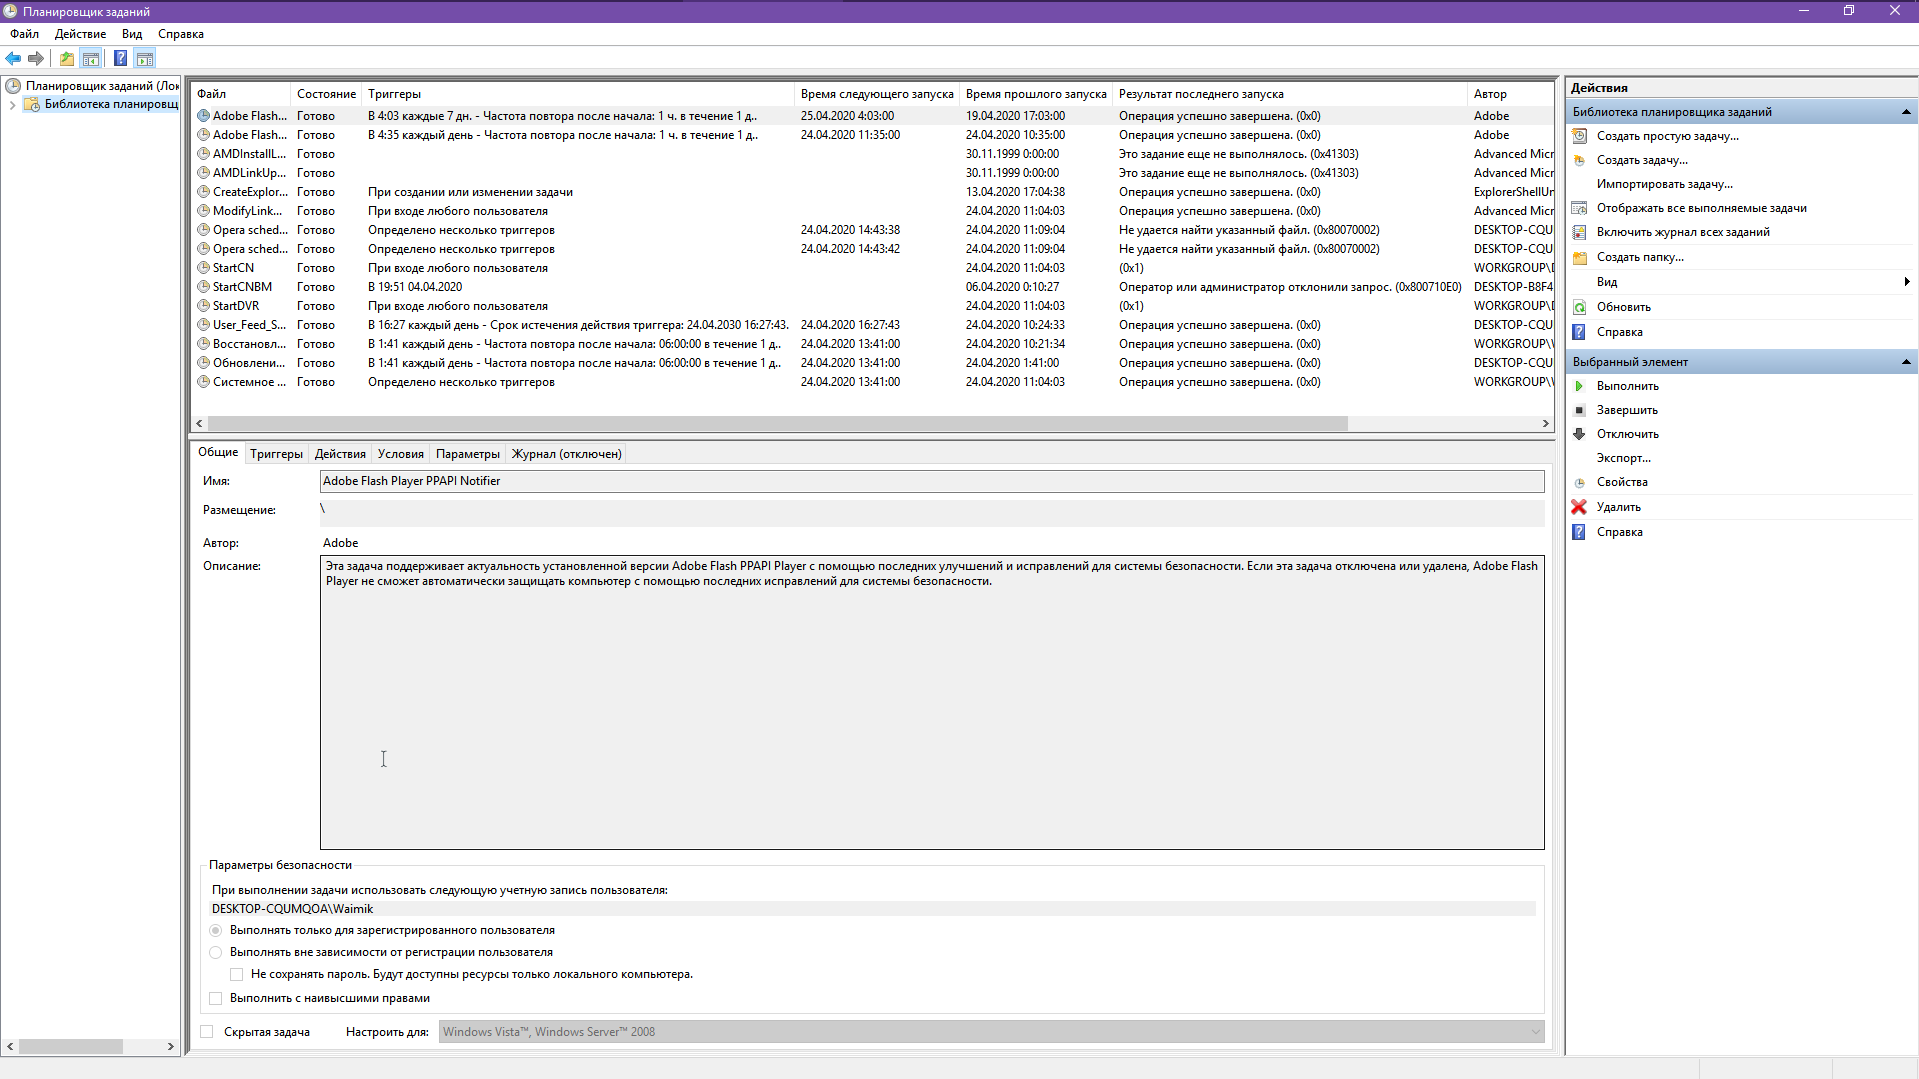Switch to the Журнал (отключен) tab

tap(567, 454)
